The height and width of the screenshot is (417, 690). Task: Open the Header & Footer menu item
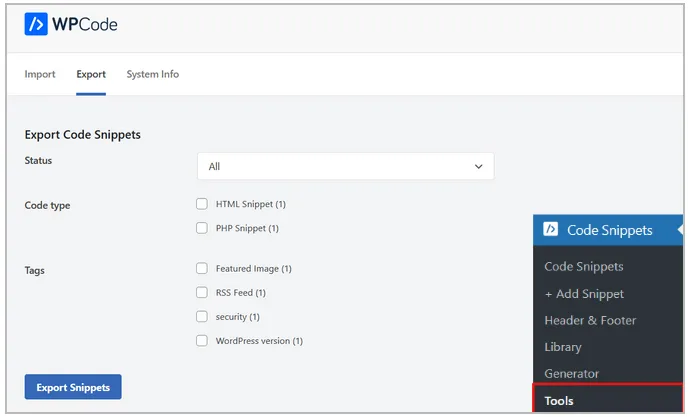click(x=590, y=320)
